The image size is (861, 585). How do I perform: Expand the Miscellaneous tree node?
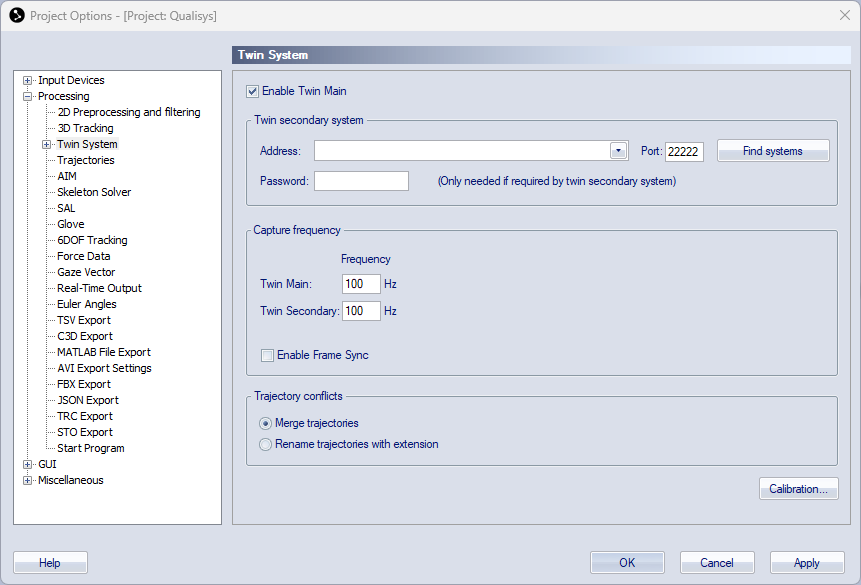tap(28, 481)
